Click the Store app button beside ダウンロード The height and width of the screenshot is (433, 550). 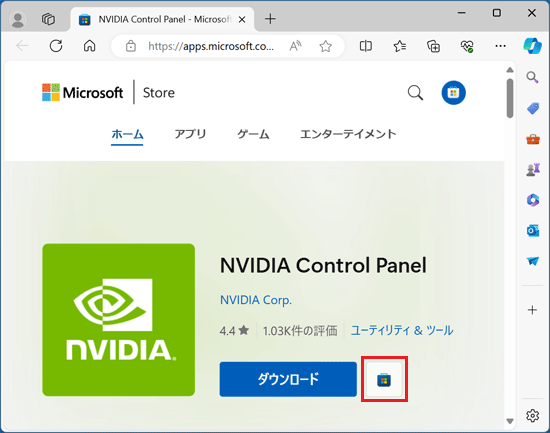(x=384, y=380)
